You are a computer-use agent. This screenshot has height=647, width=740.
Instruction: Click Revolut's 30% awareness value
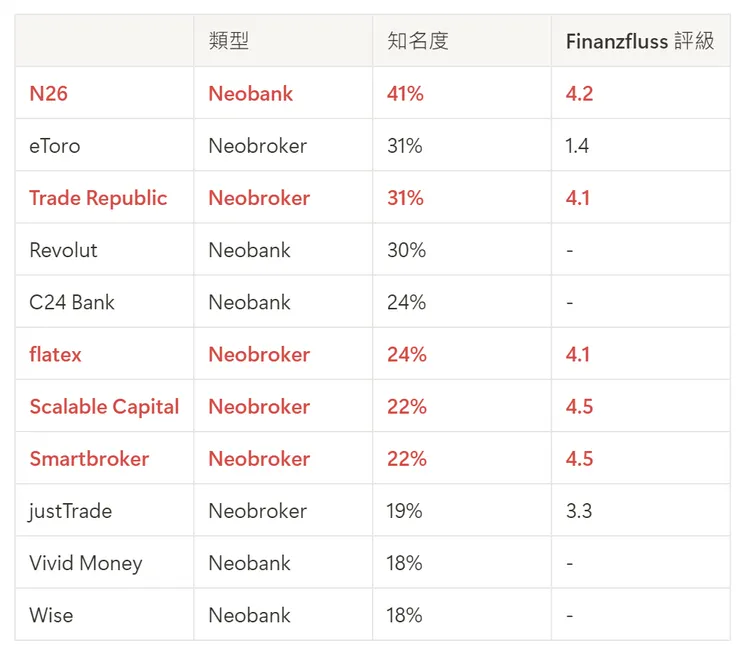[406, 250]
